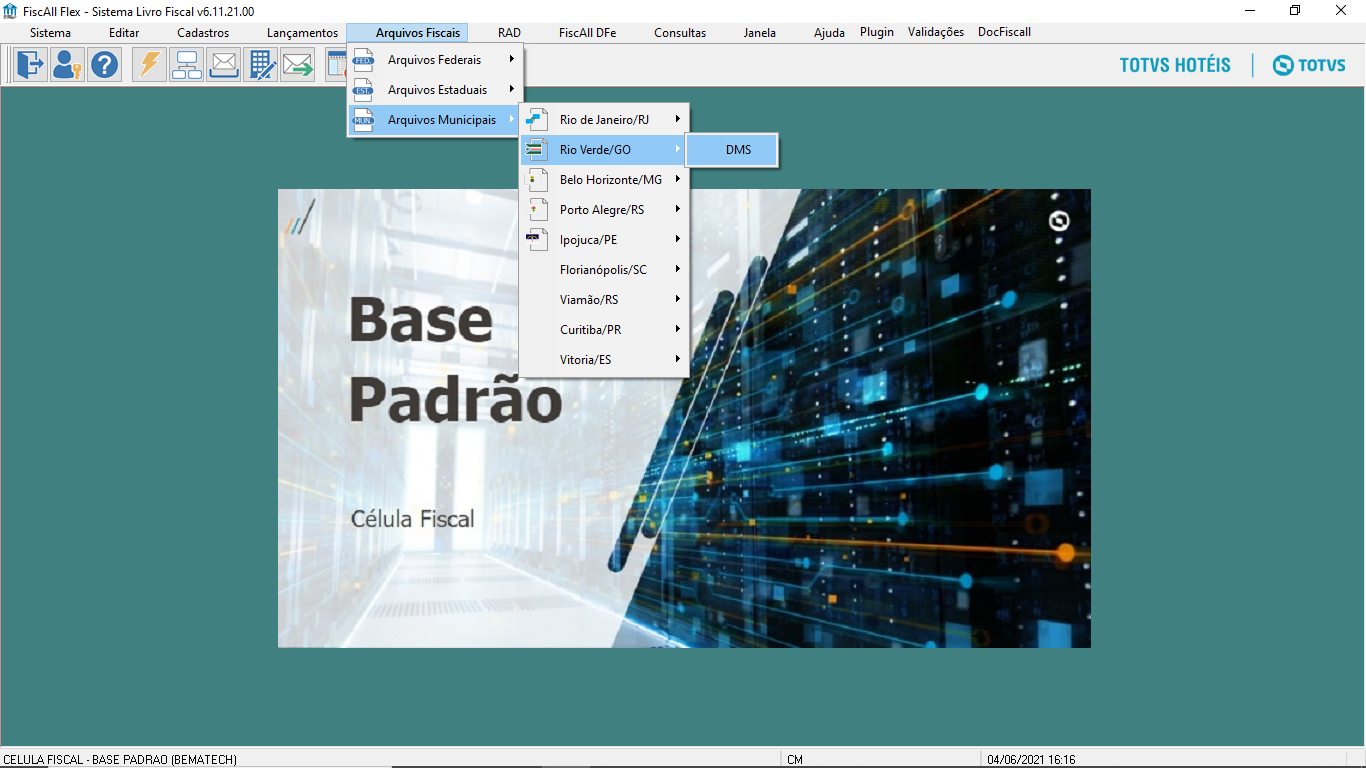This screenshot has height=768, width=1366.
Task: Expand the Arquivos Federais submenu
Action: coord(434,60)
